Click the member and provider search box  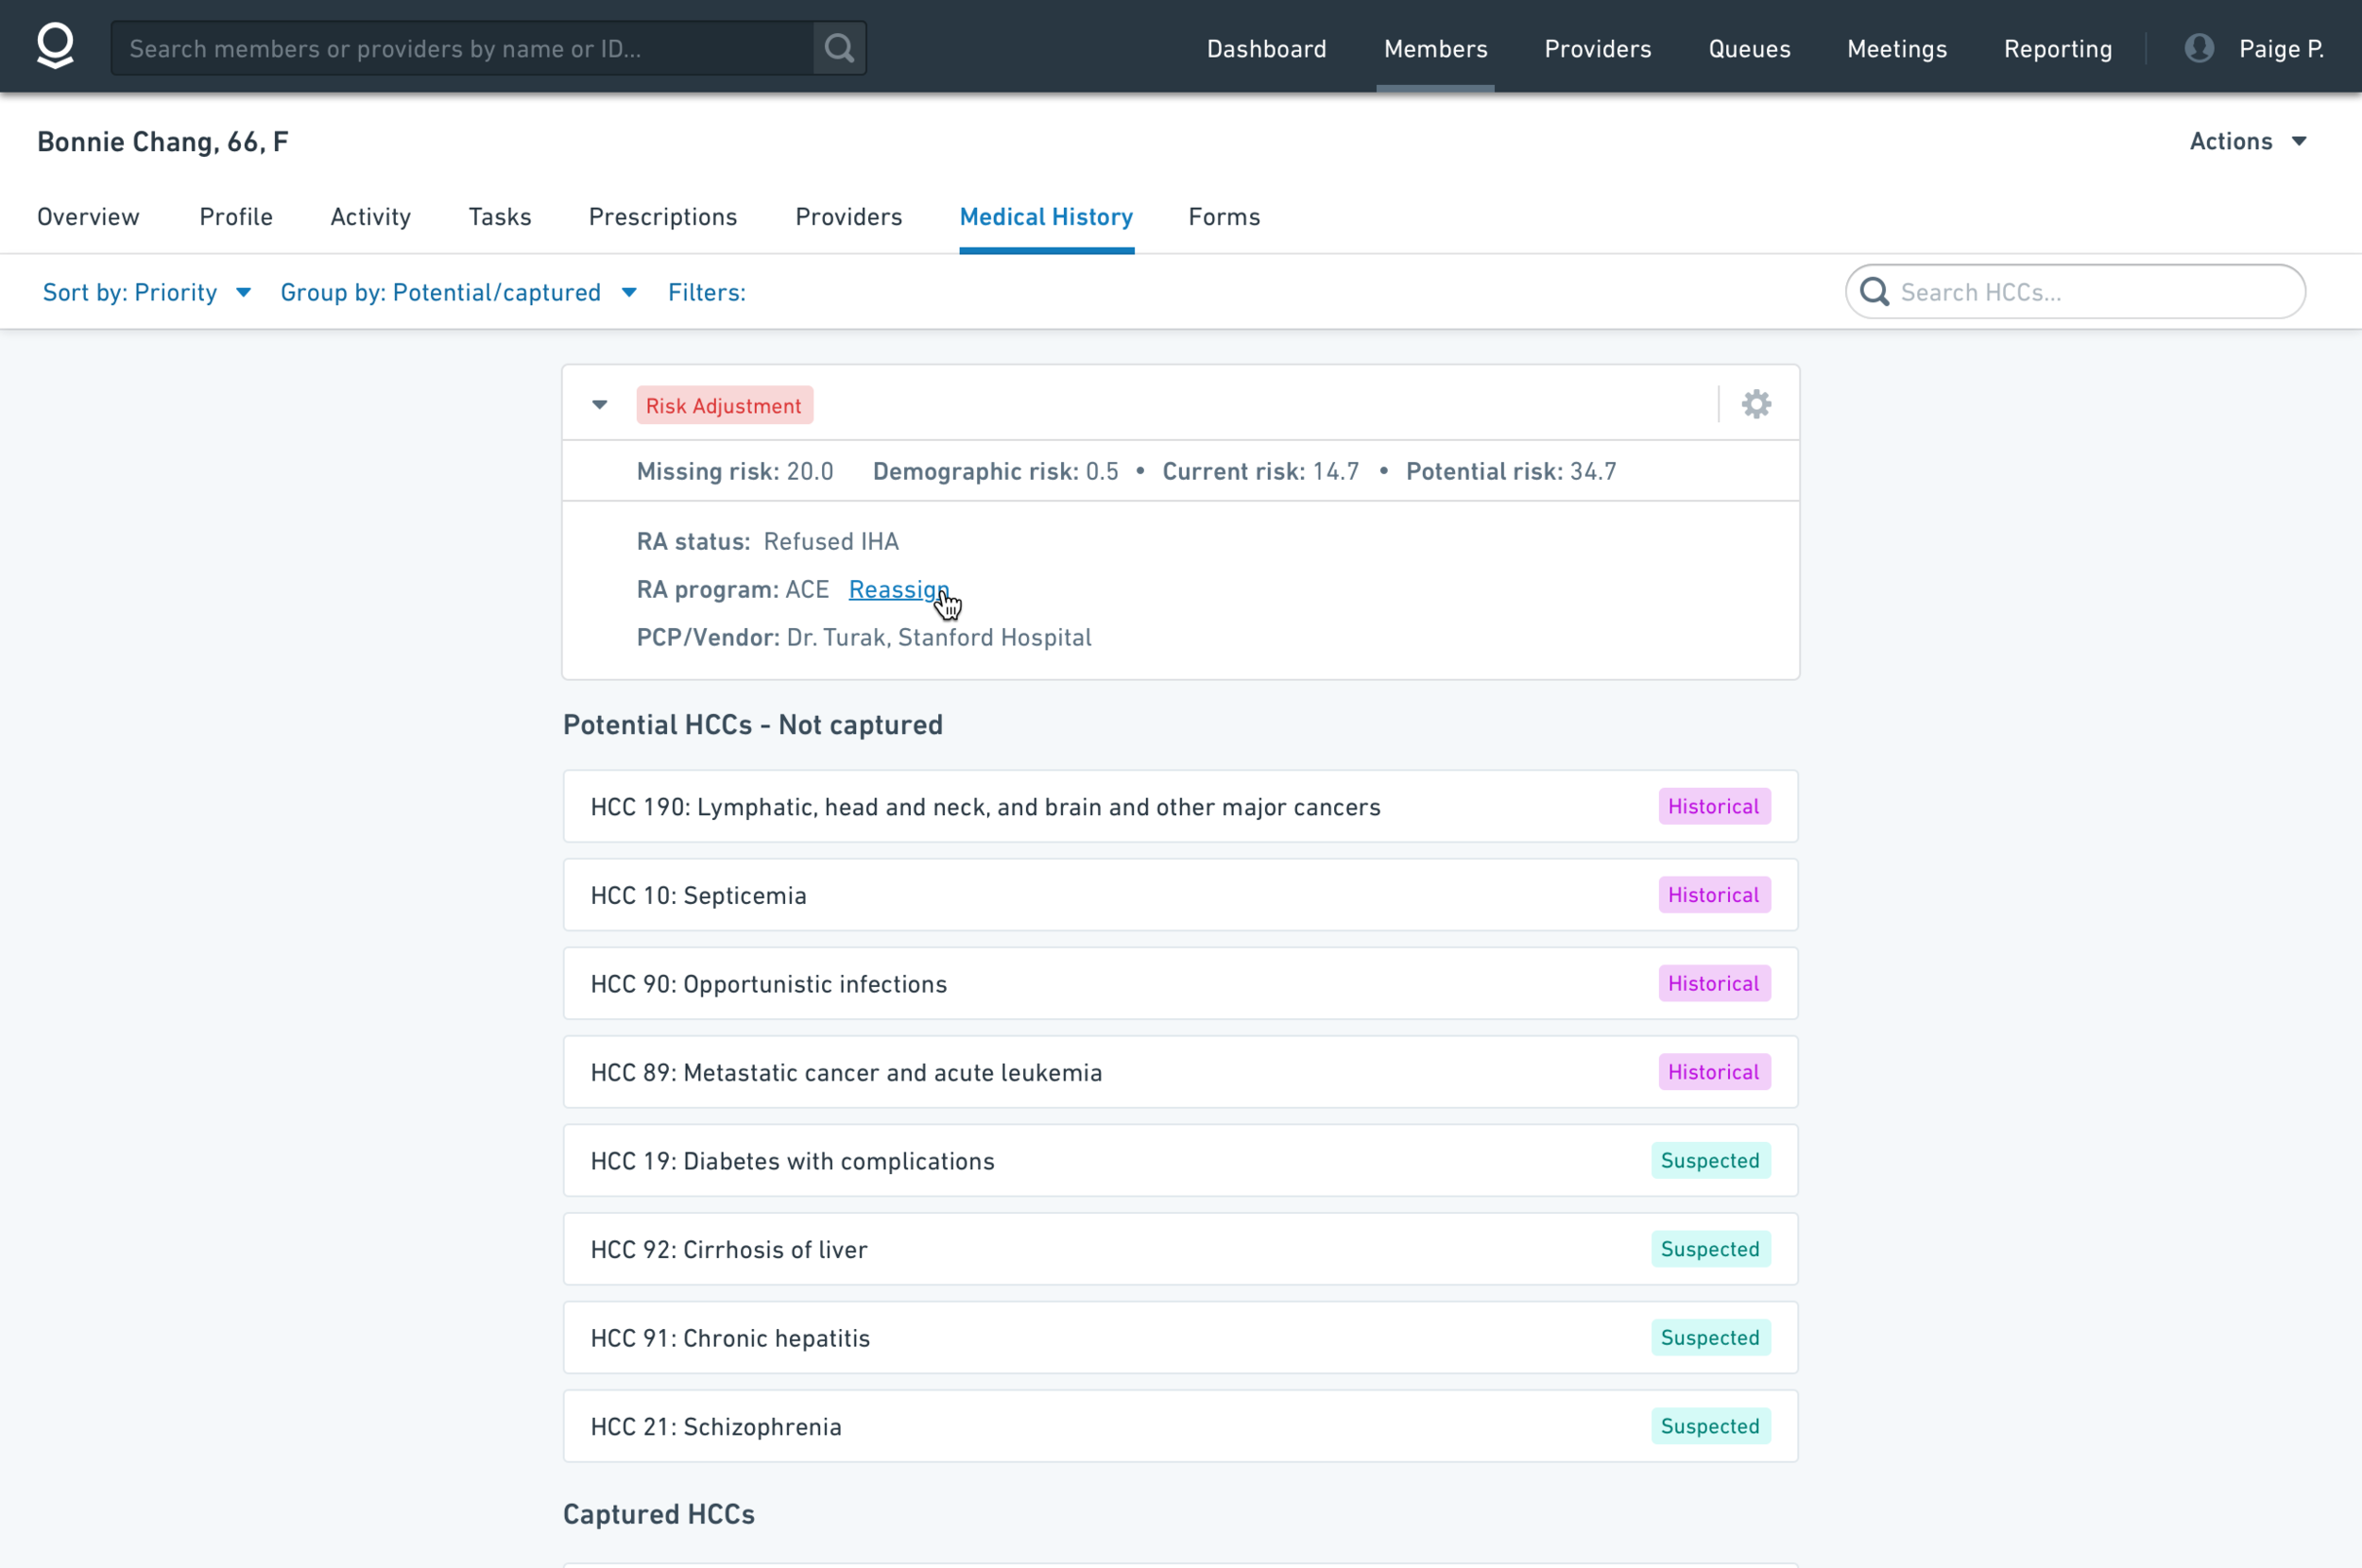point(460,48)
